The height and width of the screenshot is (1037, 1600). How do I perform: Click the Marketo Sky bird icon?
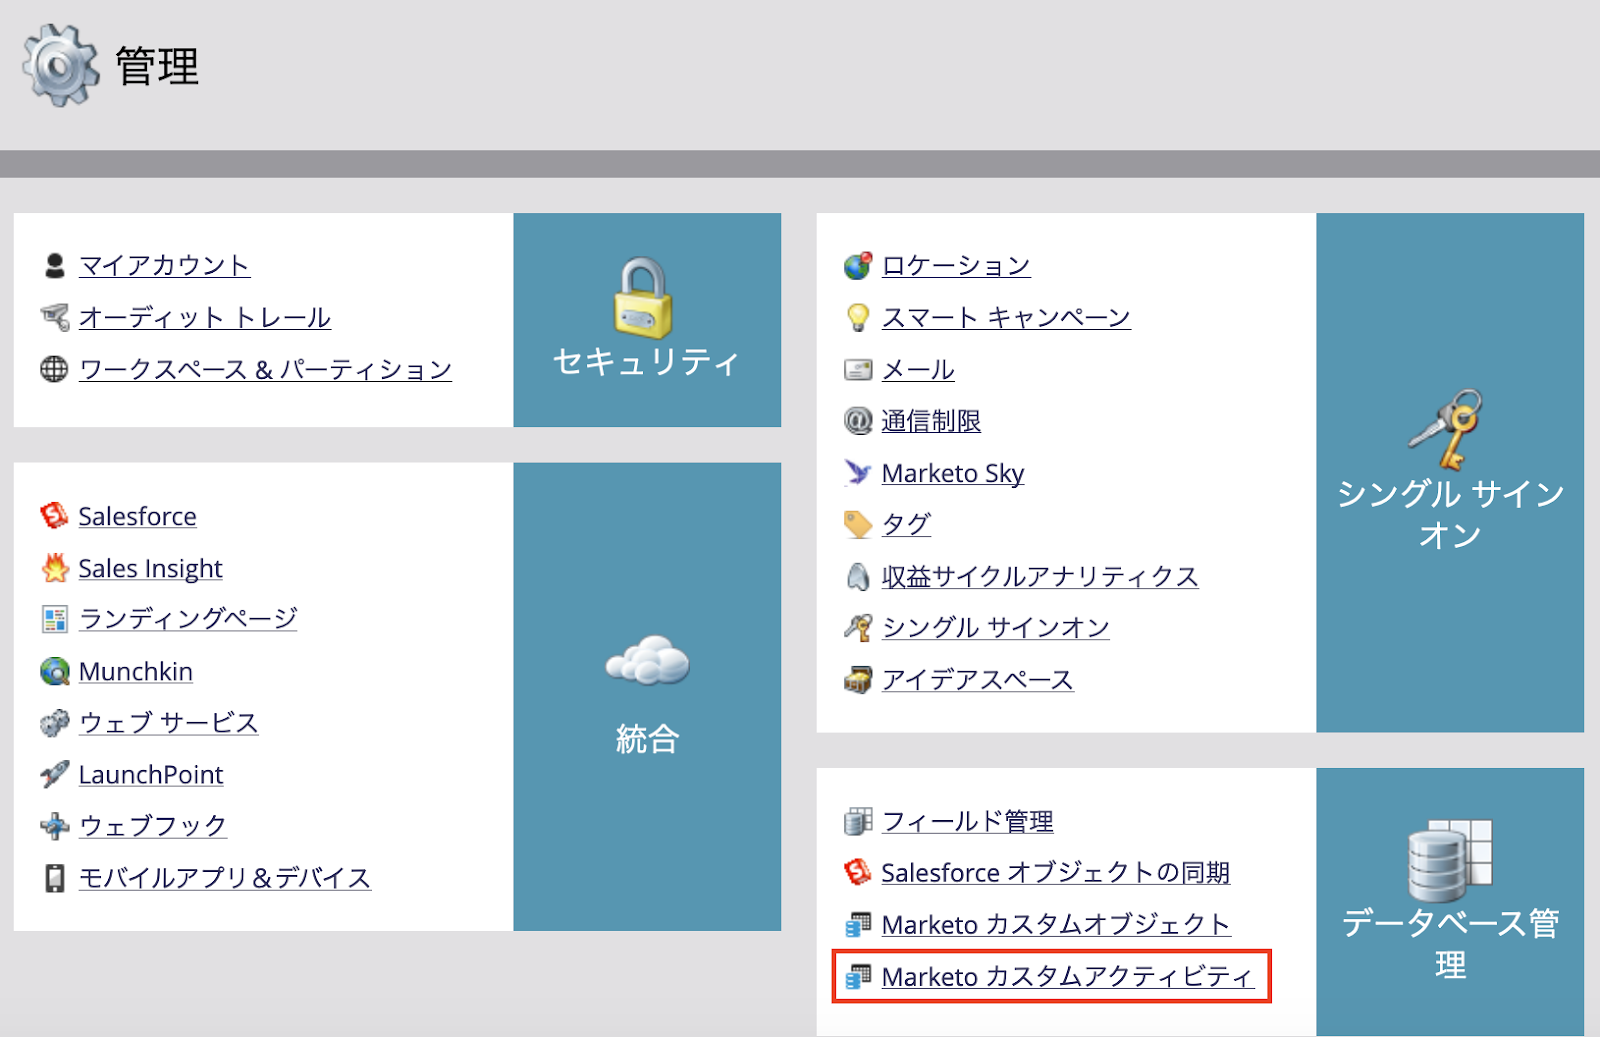click(857, 472)
